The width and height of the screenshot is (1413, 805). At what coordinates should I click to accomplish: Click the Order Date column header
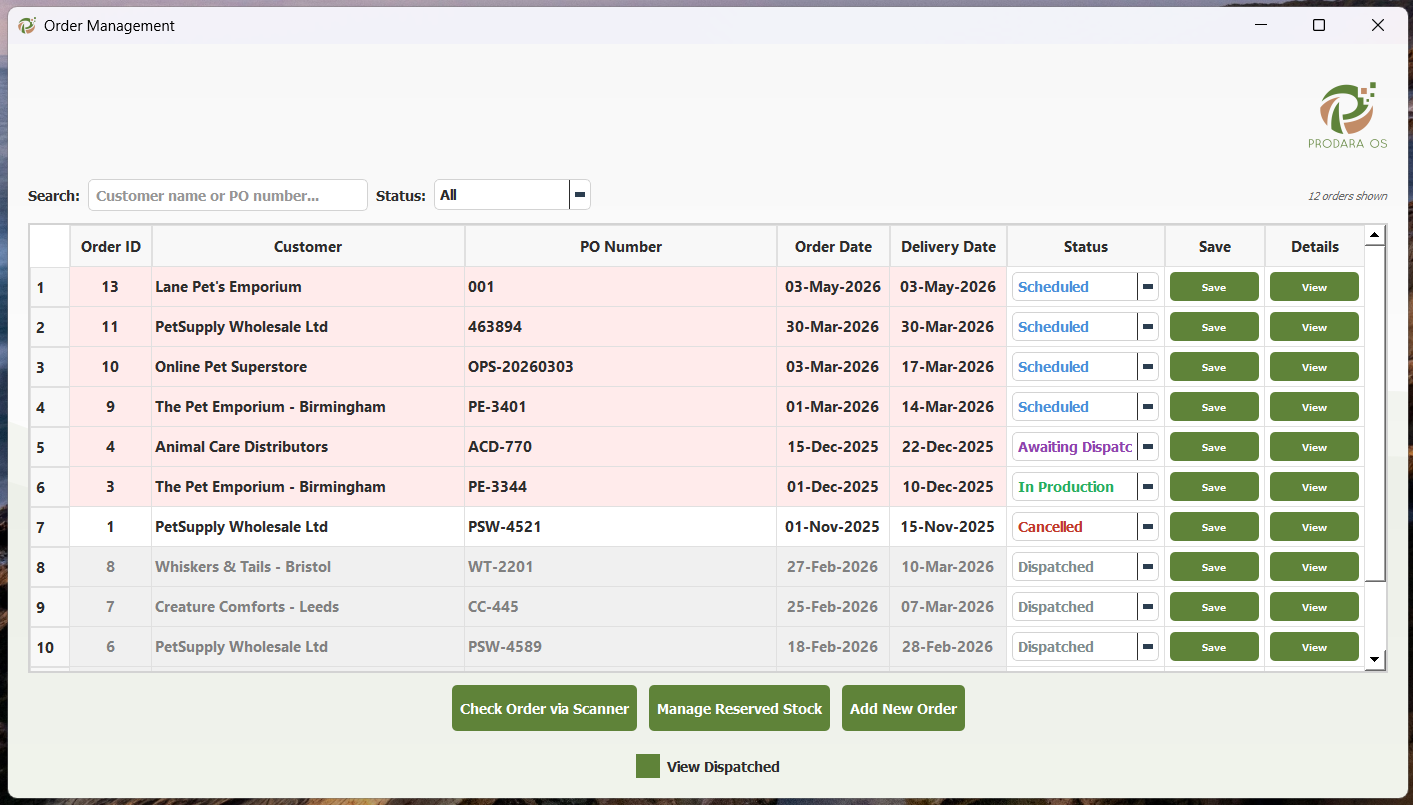833,246
